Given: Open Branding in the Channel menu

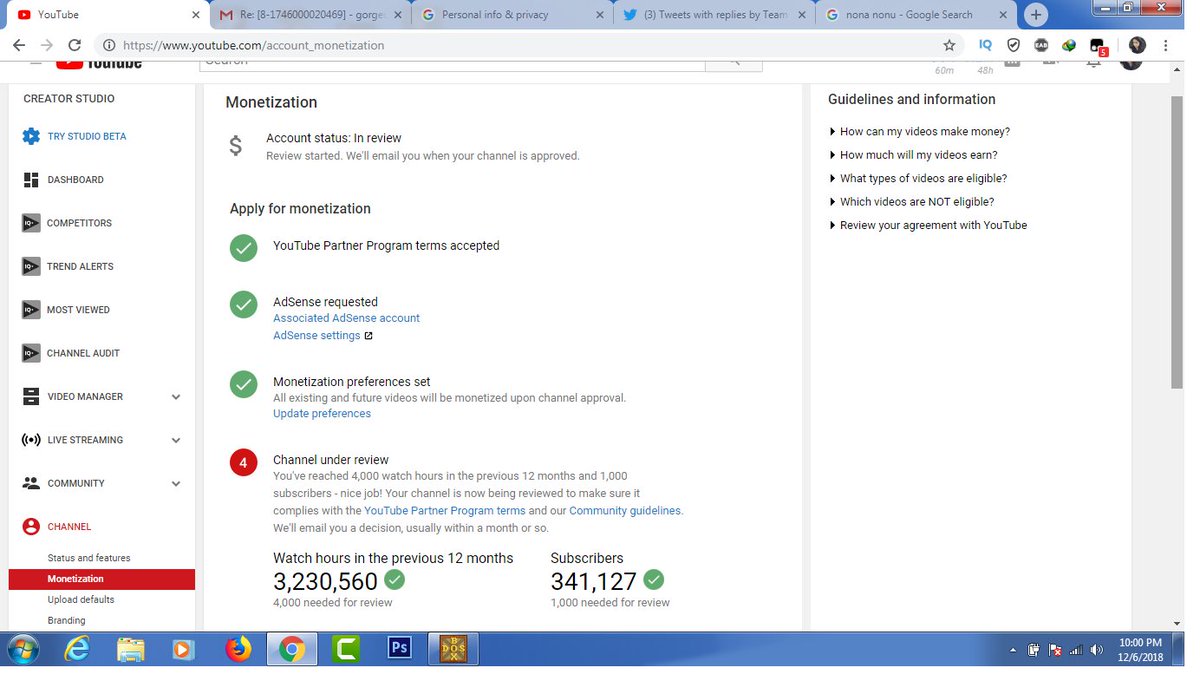Looking at the screenshot, I should click(66, 621).
